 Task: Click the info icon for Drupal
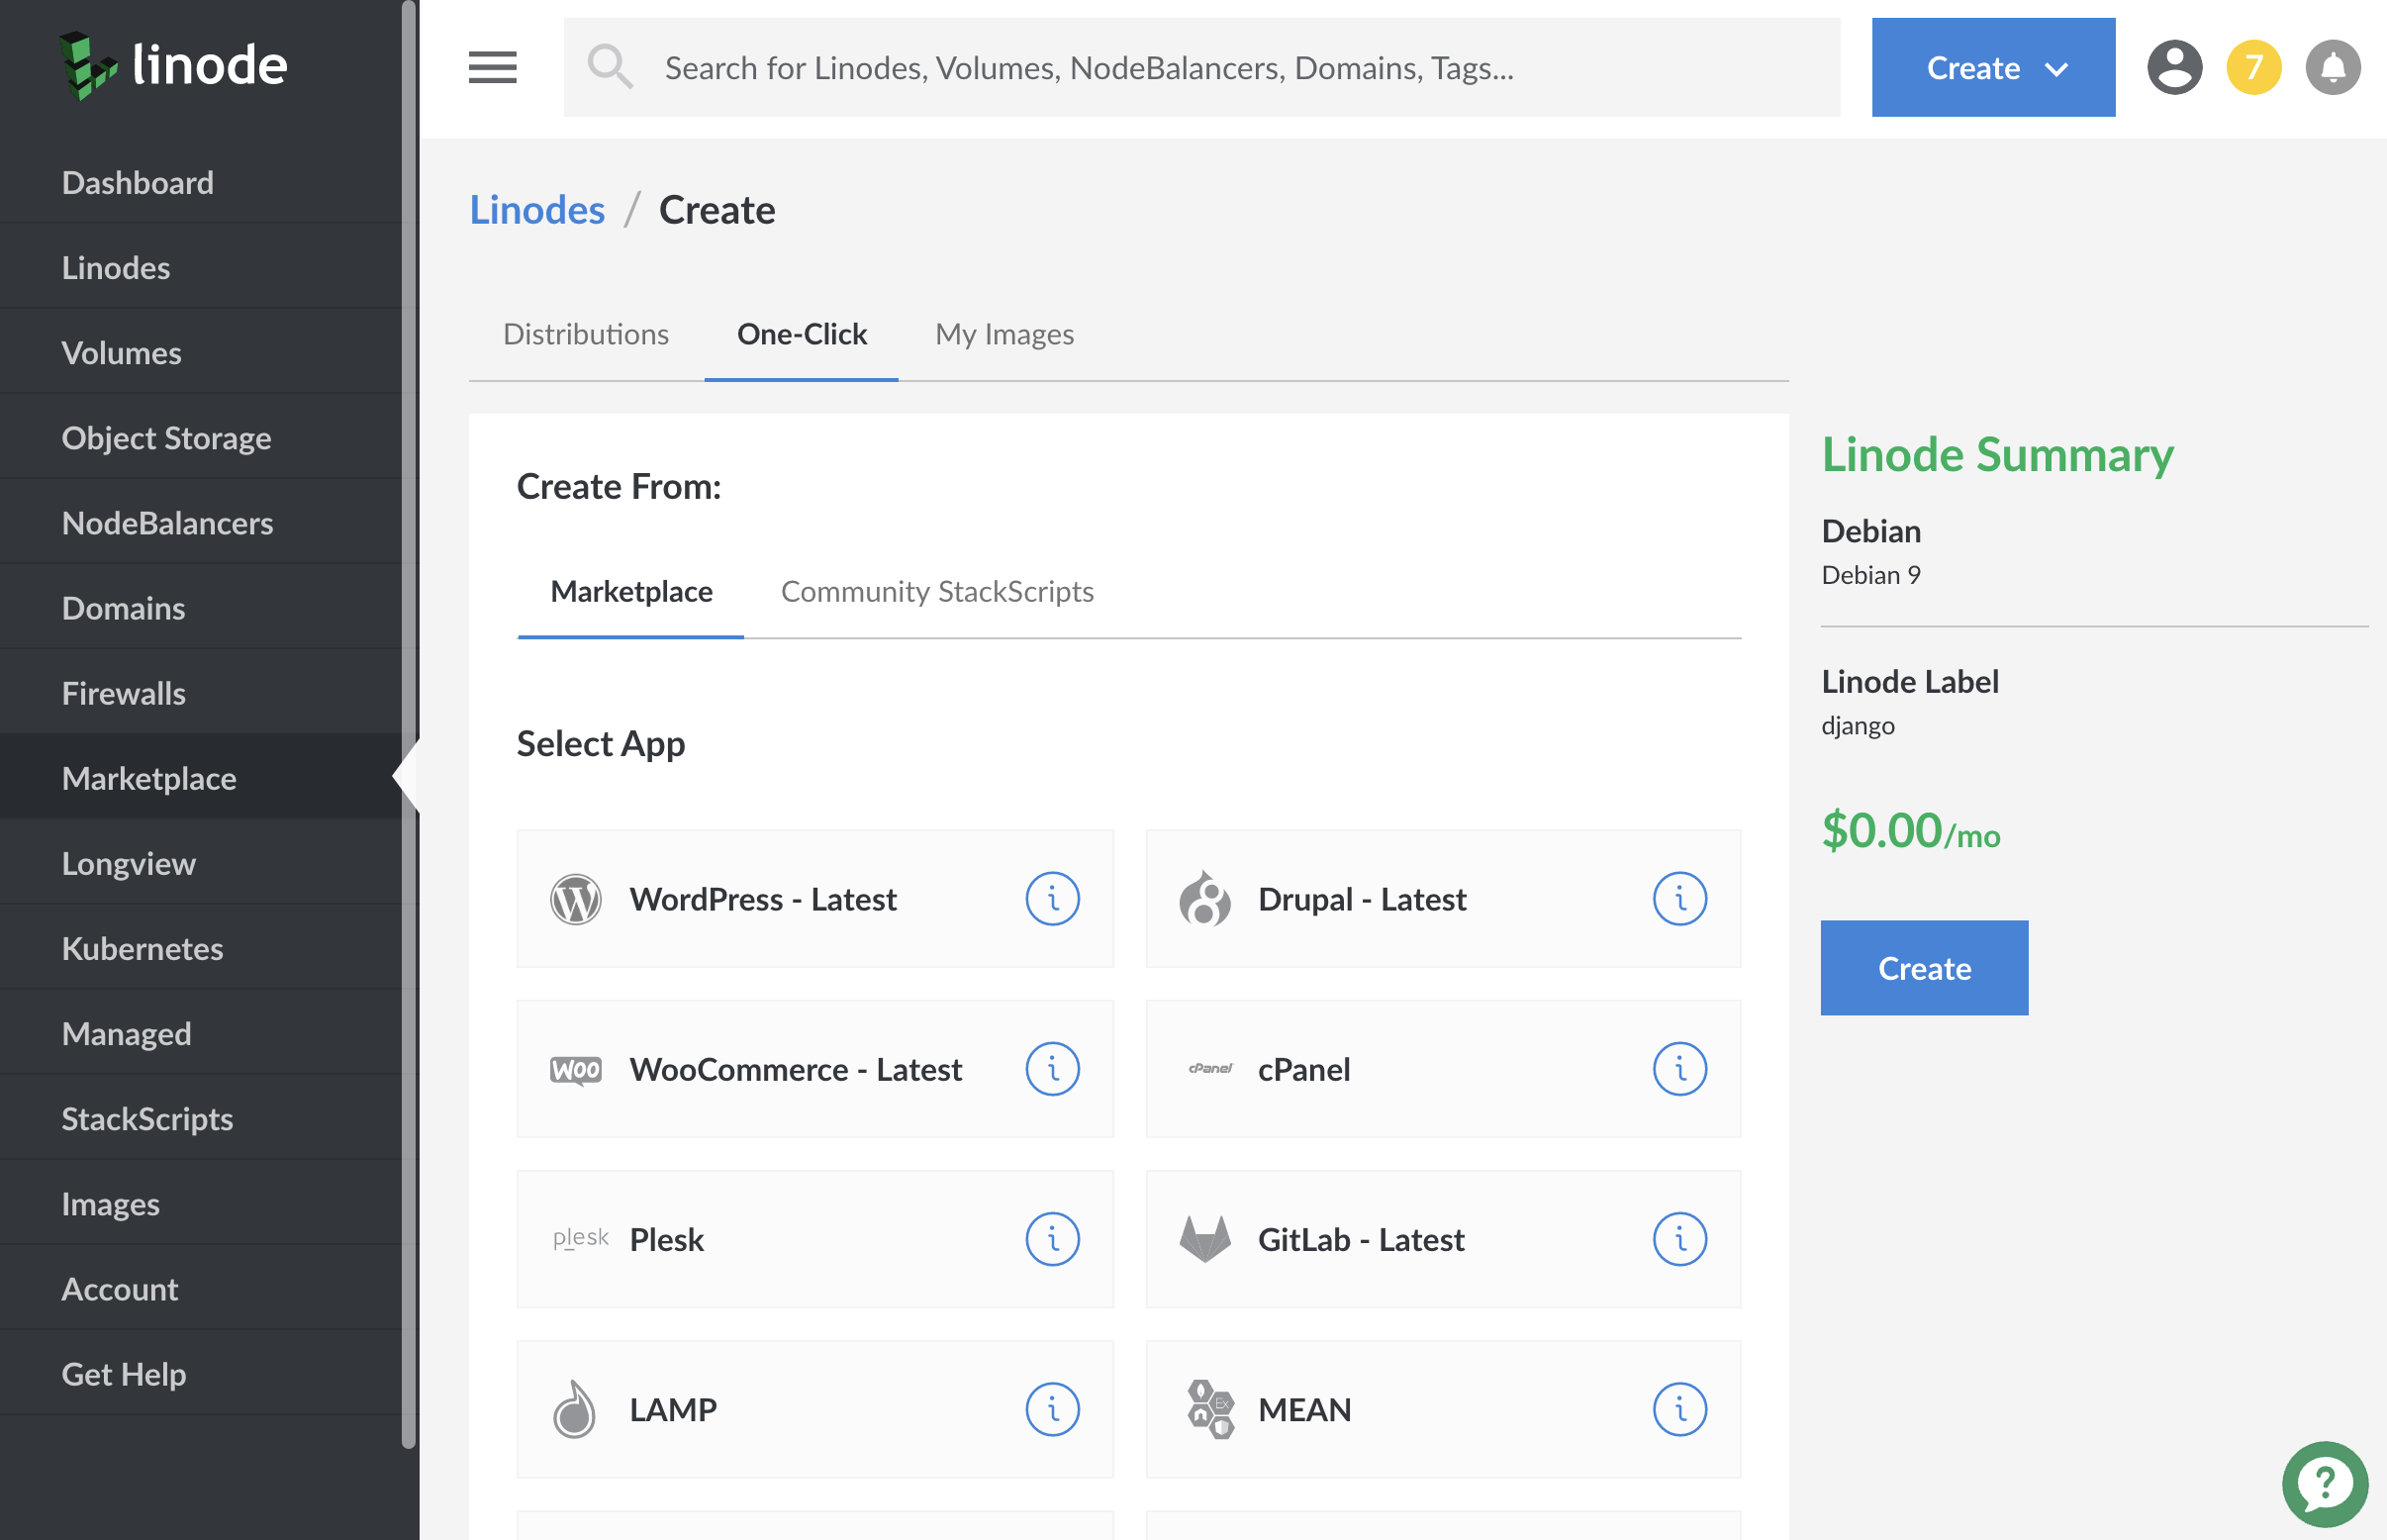[x=1678, y=898]
